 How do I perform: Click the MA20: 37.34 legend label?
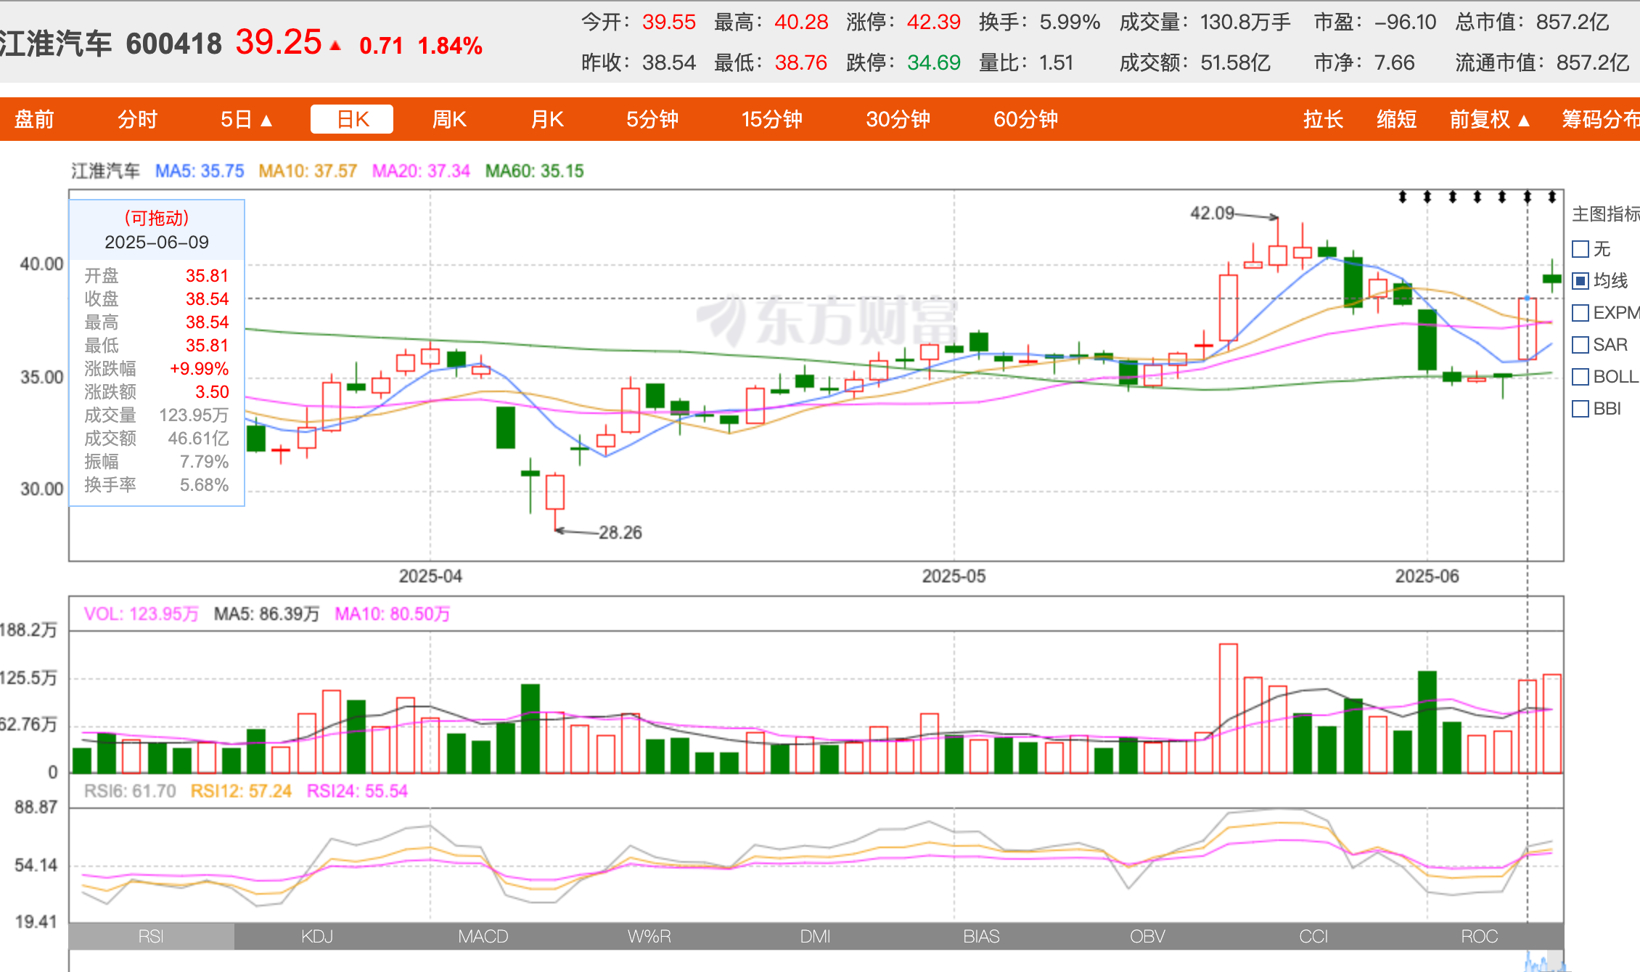[421, 171]
